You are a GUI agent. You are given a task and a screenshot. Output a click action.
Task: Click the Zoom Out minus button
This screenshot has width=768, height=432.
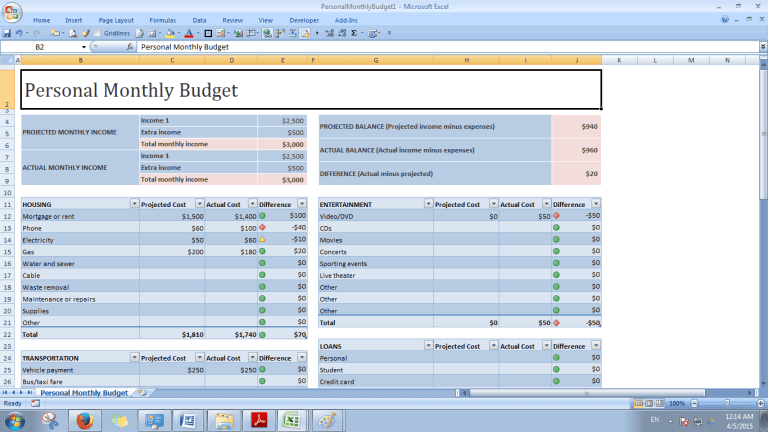(694, 404)
